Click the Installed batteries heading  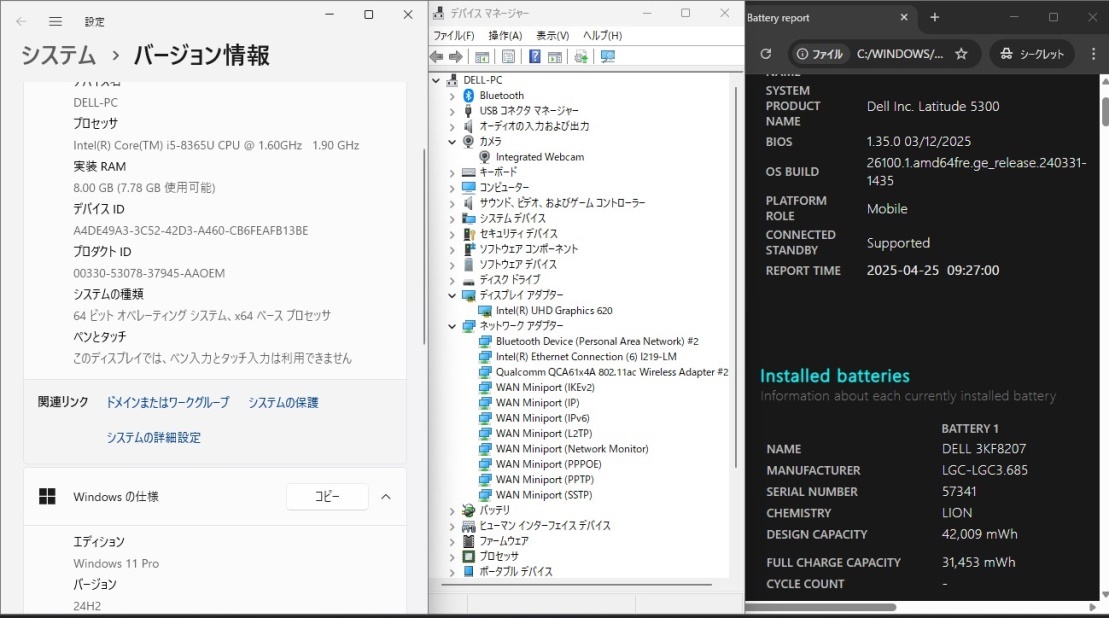coord(835,375)
